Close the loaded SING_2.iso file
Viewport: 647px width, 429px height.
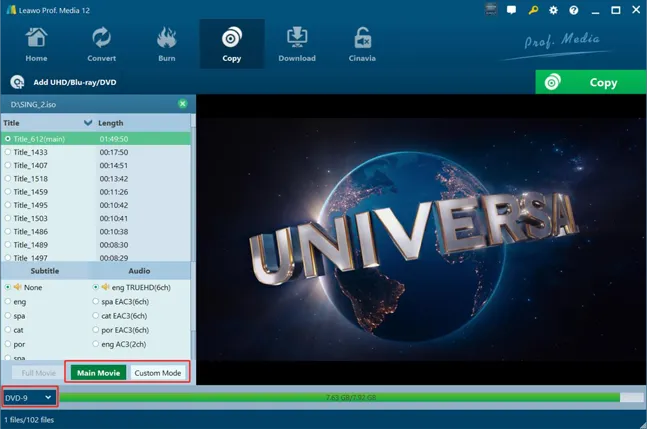[182, 104]
